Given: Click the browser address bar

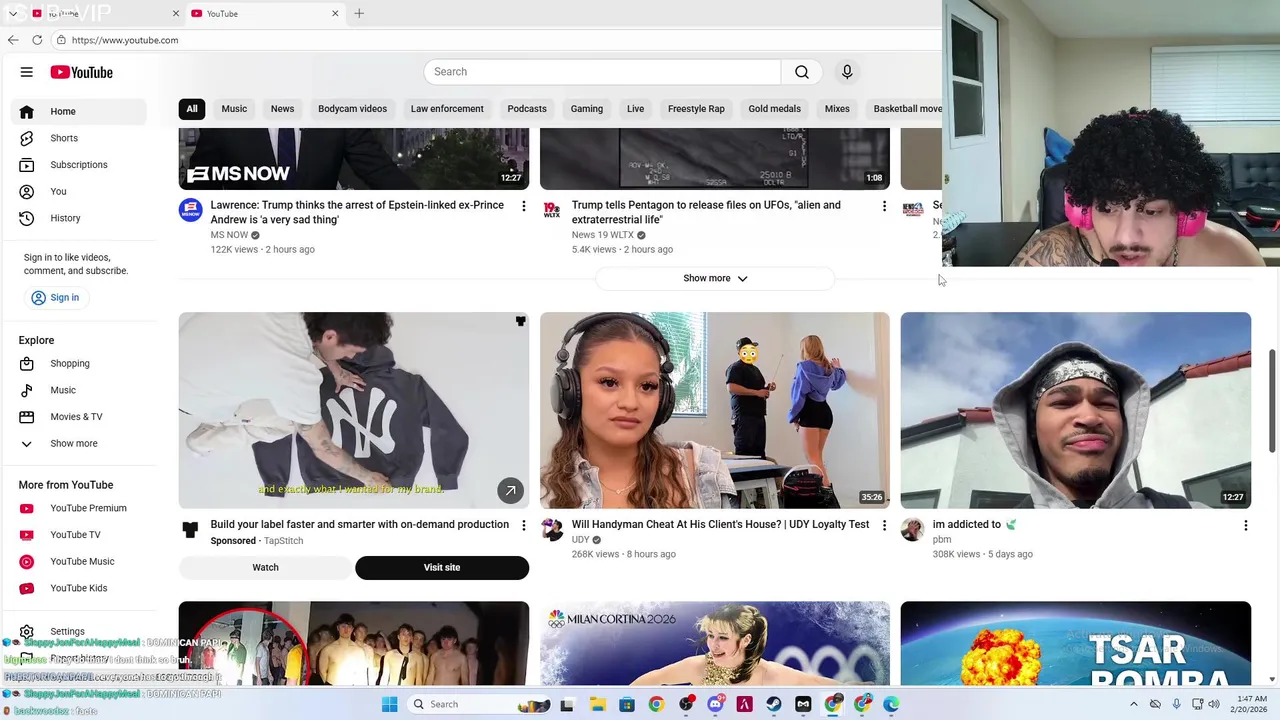Looking at the screenshot, I should click(x=495, y=40).
